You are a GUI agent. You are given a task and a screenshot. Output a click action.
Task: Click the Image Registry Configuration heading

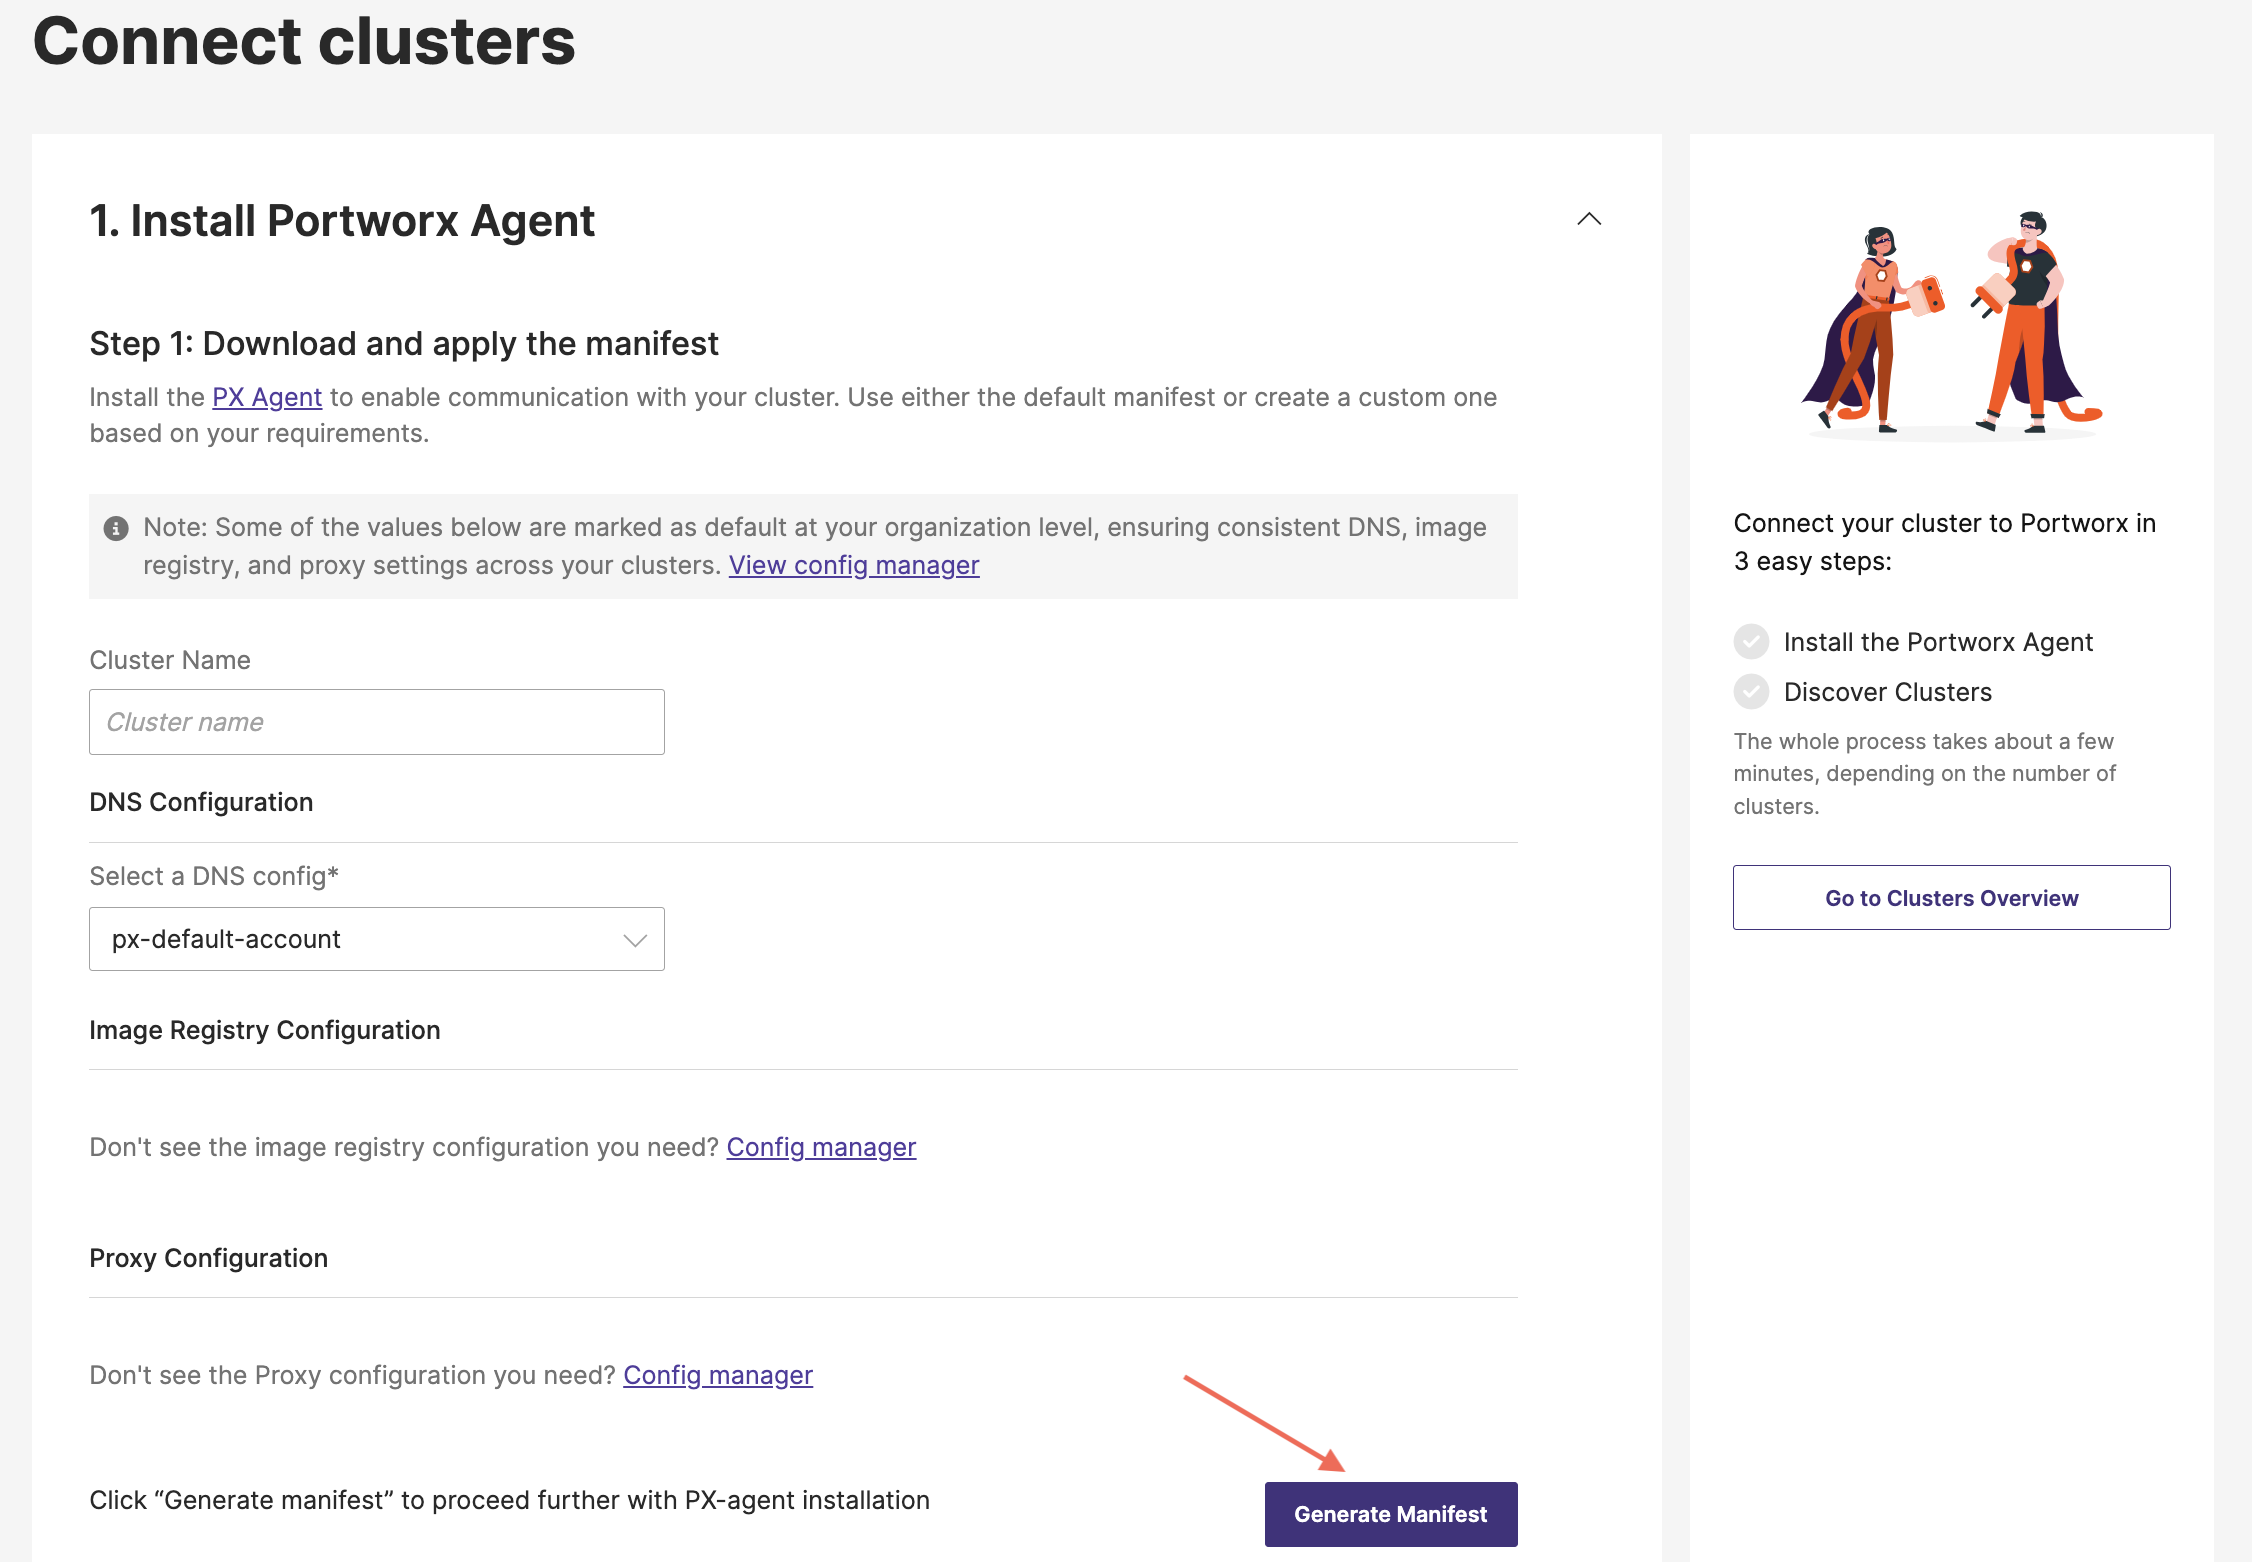point(265,1030)
